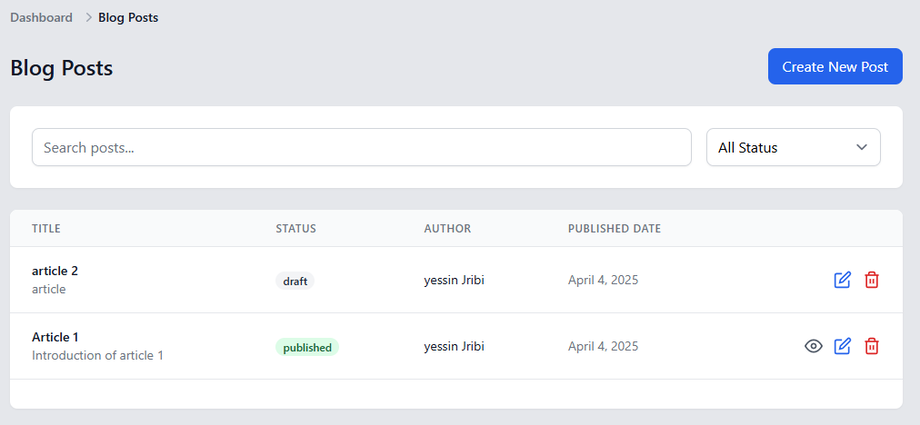This screenshot has height=425, width=920.
Task: Click the Title column header
Action: [46, 229]
